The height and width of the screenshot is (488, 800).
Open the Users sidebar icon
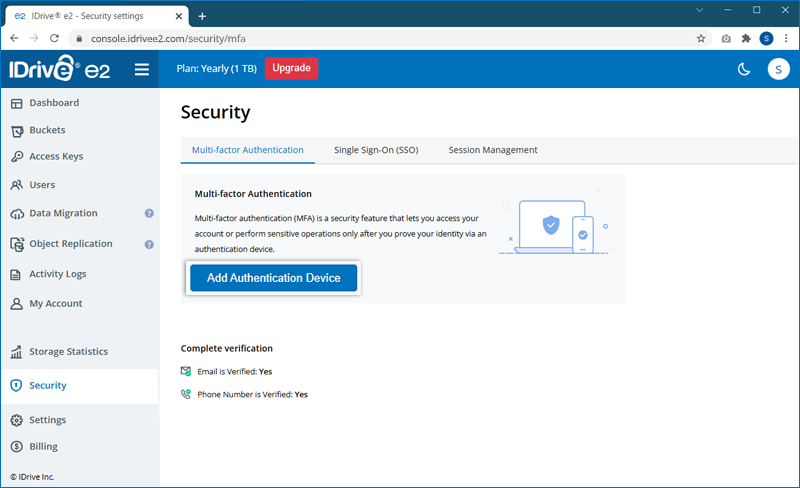tap(17, 185)
